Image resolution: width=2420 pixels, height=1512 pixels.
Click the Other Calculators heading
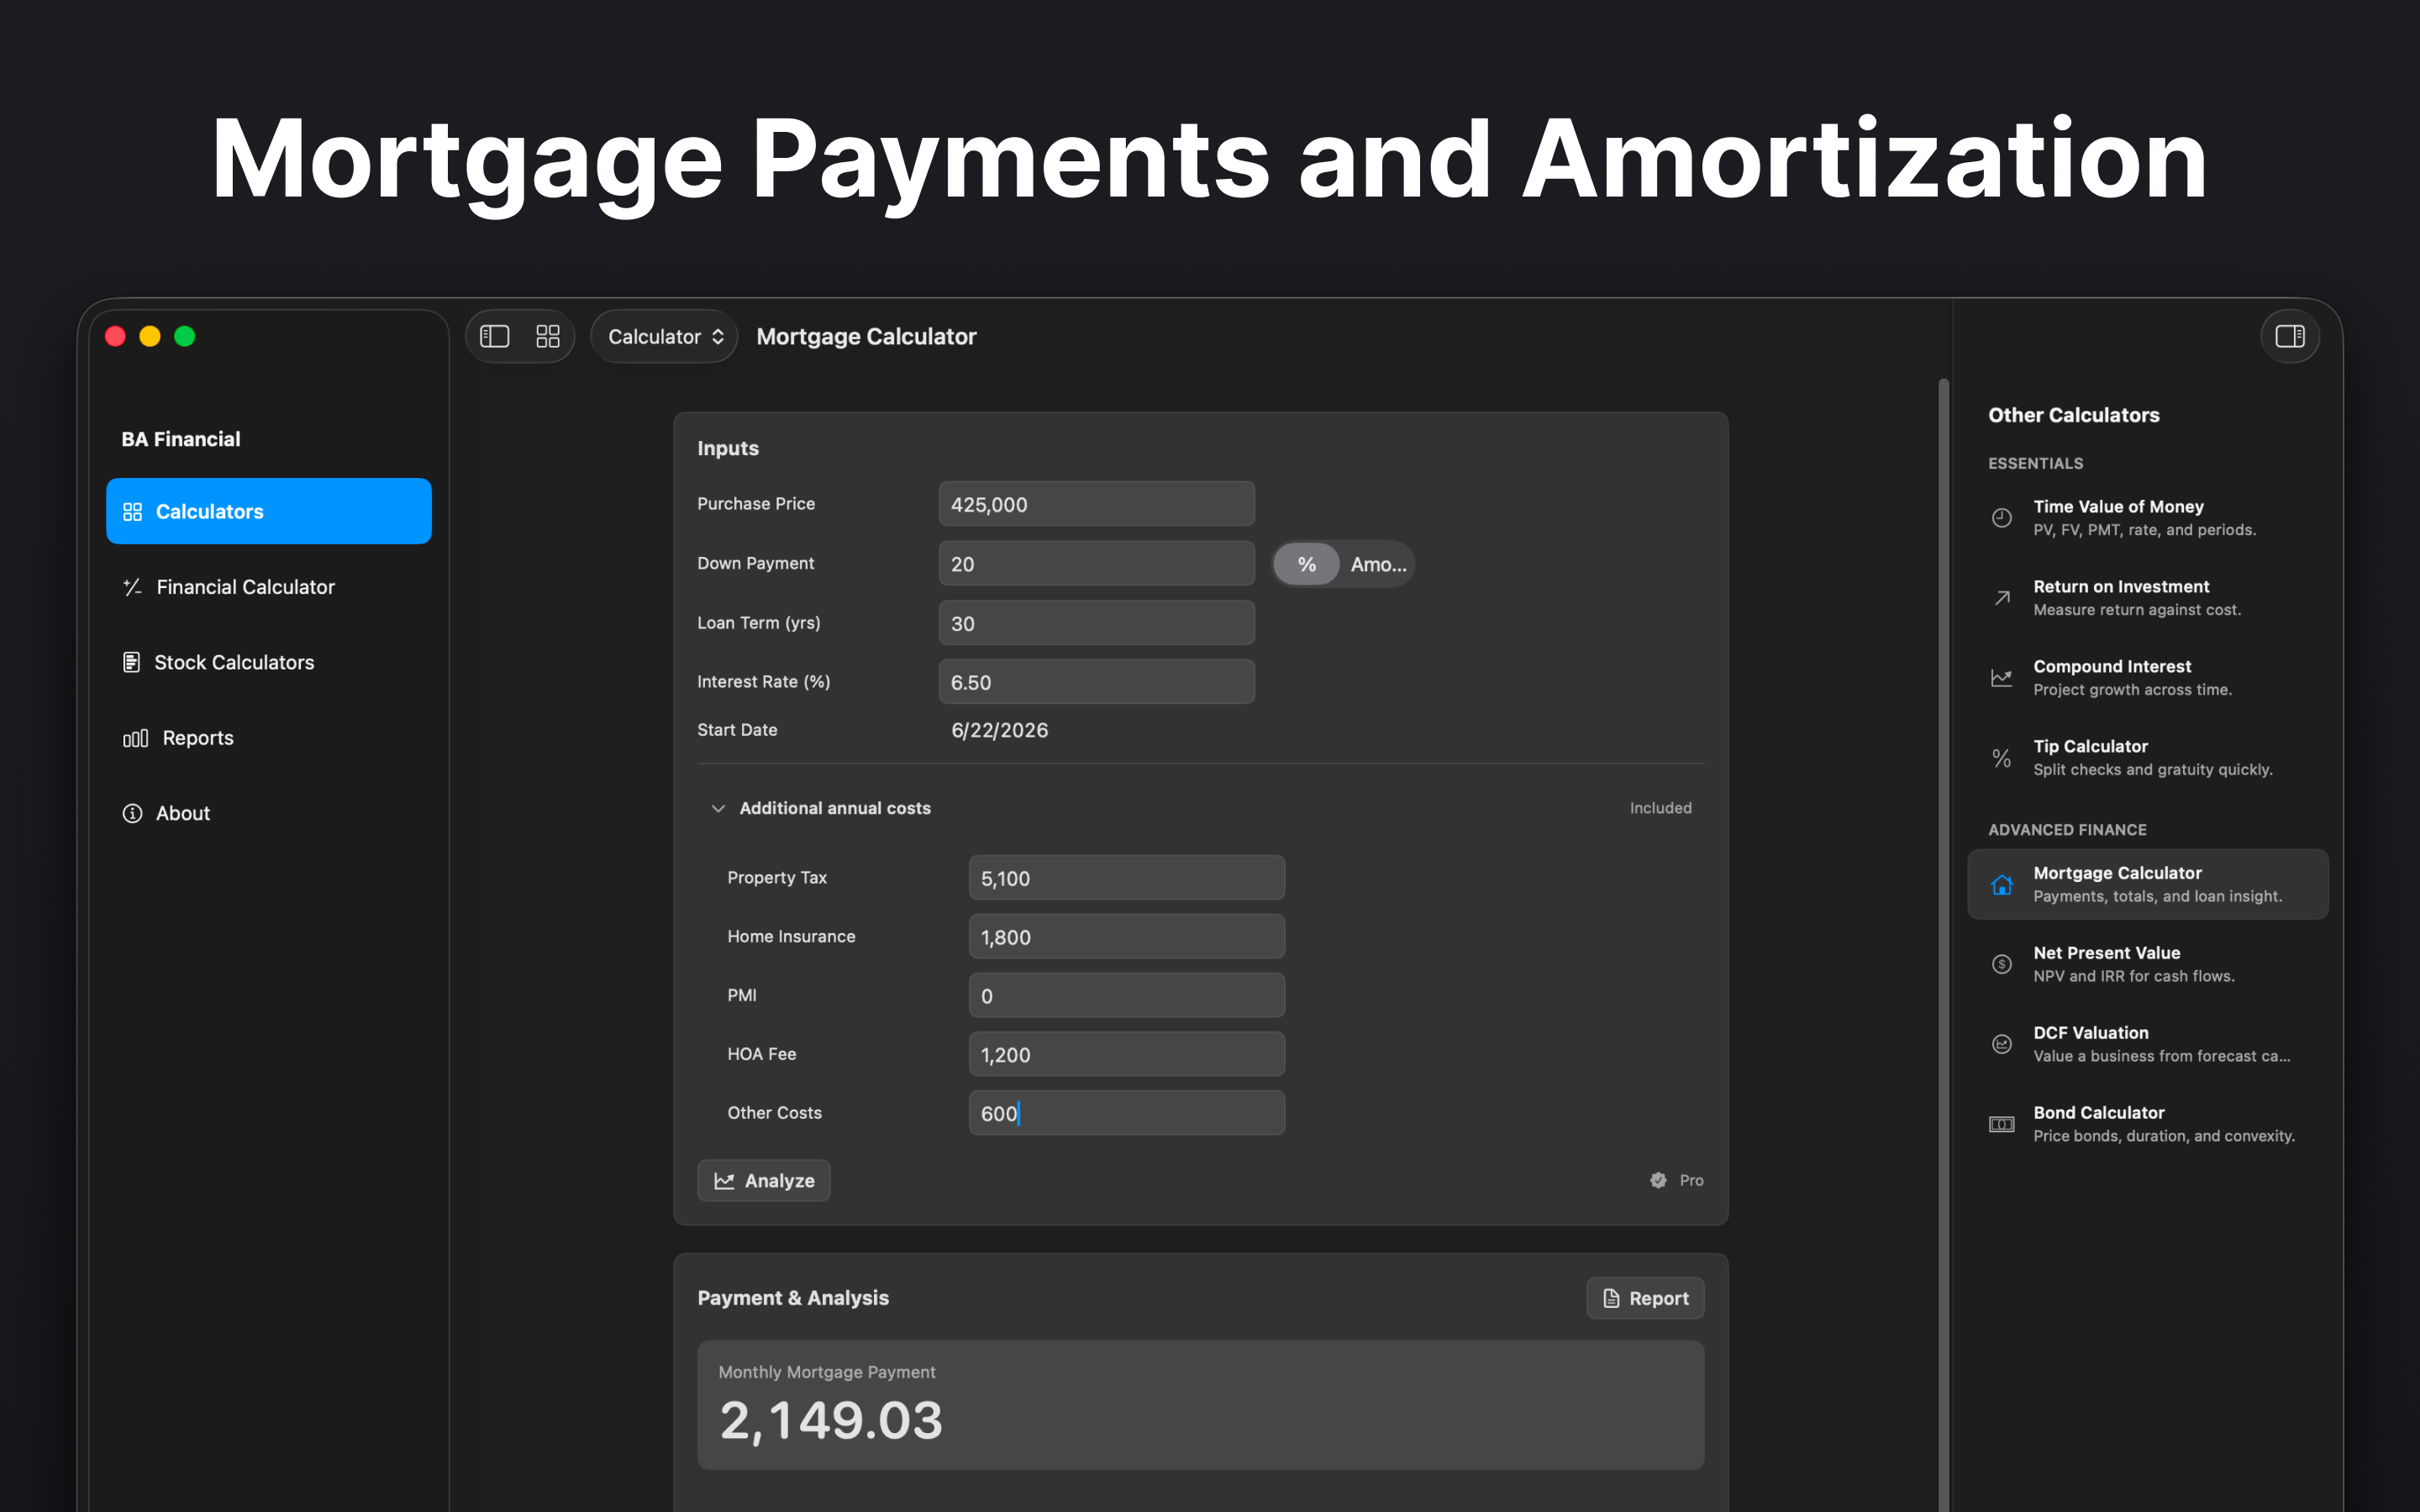click(2073, 415)
